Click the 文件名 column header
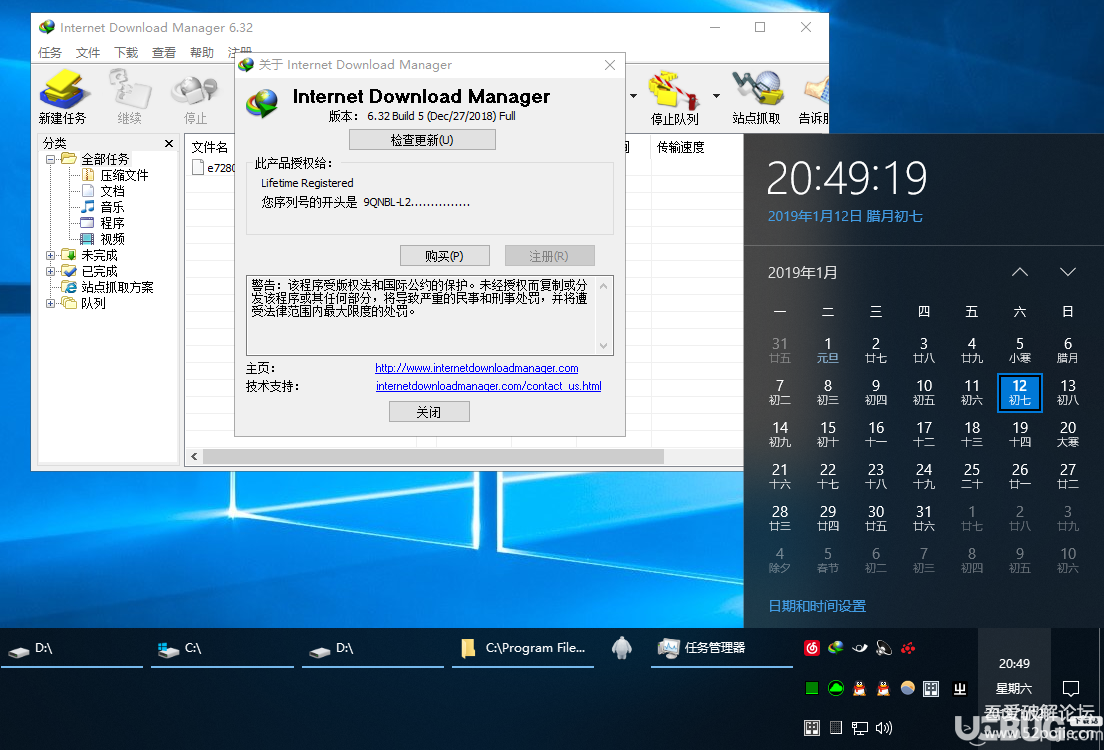 click(210, 147)
